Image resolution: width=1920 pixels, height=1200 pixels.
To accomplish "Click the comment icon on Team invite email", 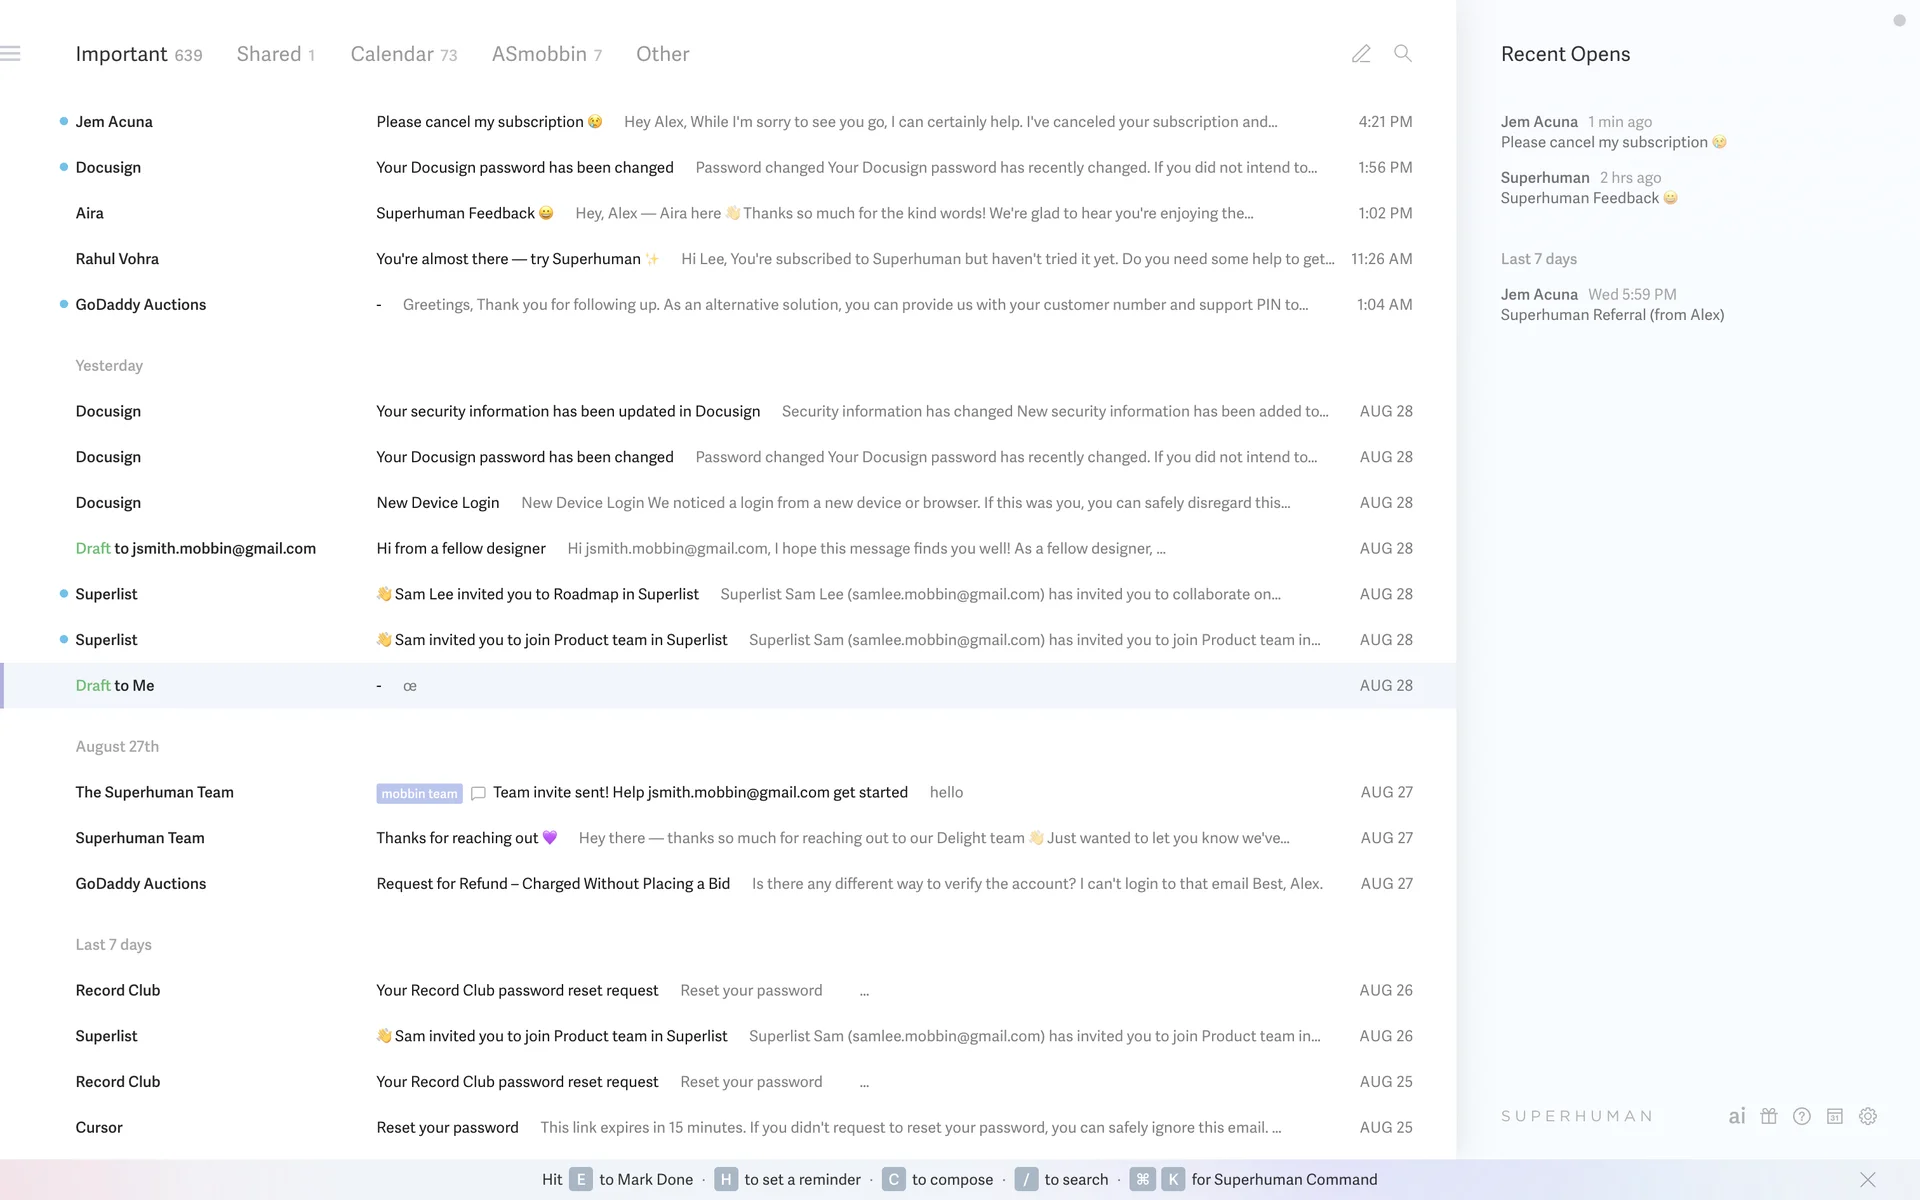I will [x=478, y=794].
